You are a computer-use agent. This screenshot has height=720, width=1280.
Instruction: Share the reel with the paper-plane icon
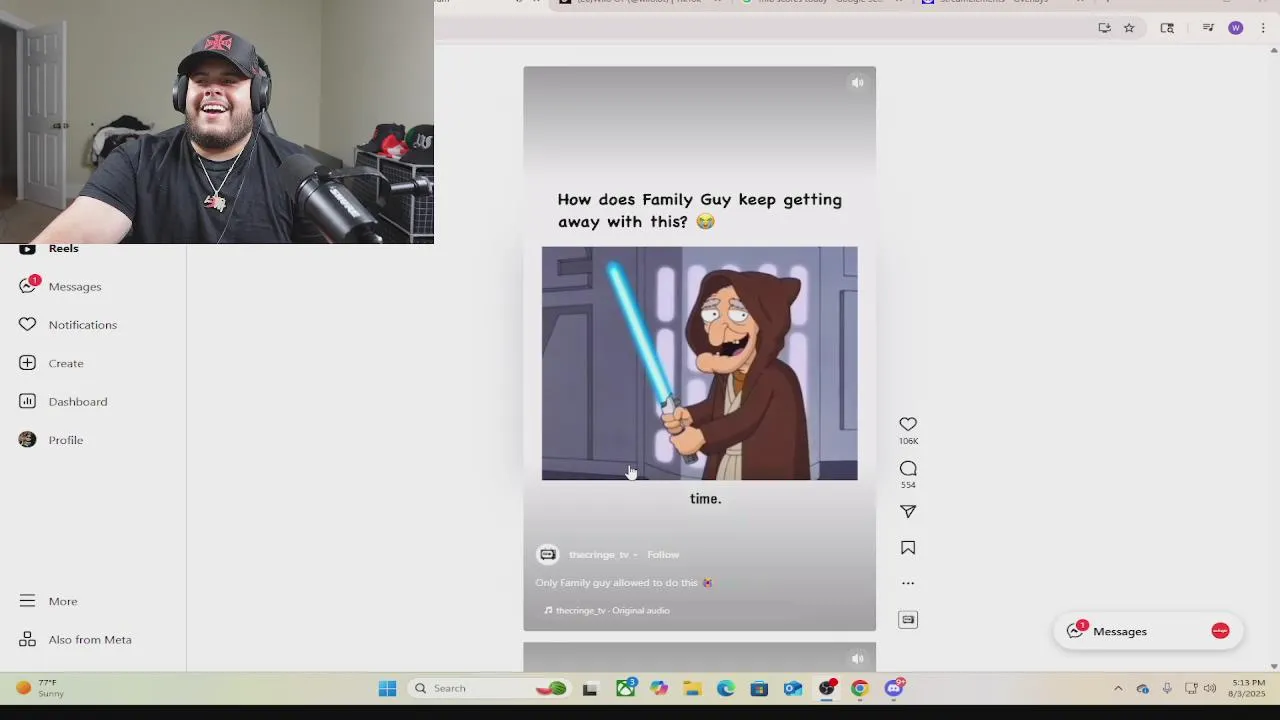click(908, 512)
